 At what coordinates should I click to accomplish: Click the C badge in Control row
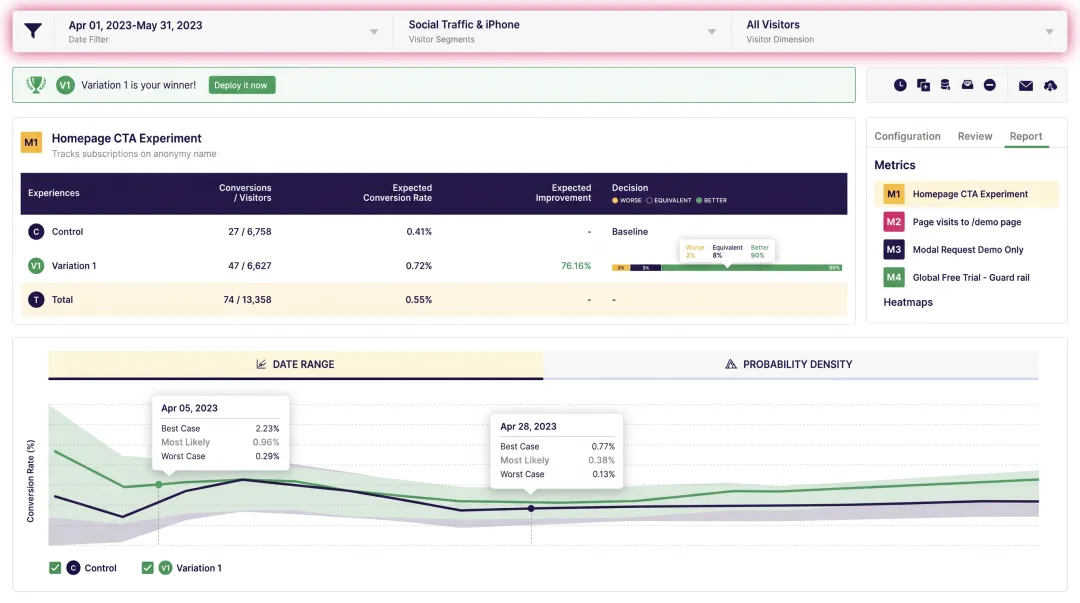36,232
